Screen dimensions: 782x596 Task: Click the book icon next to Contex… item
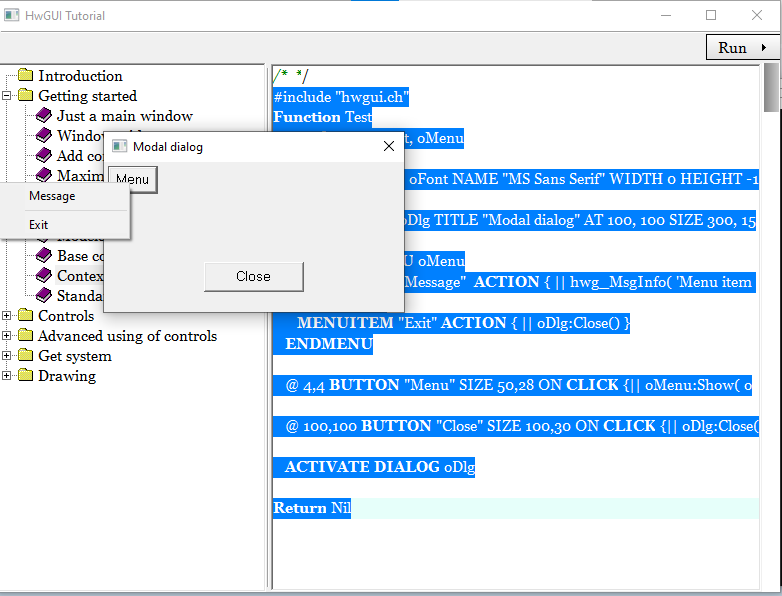tap(43, 276)
